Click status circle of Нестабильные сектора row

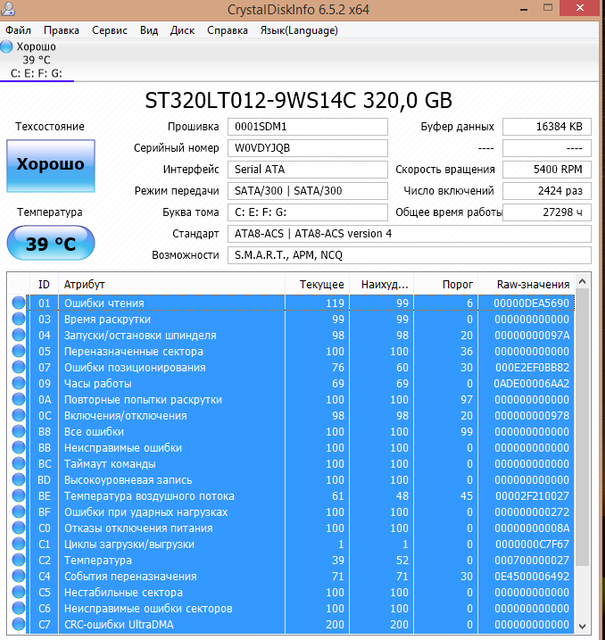pos(18,592)
